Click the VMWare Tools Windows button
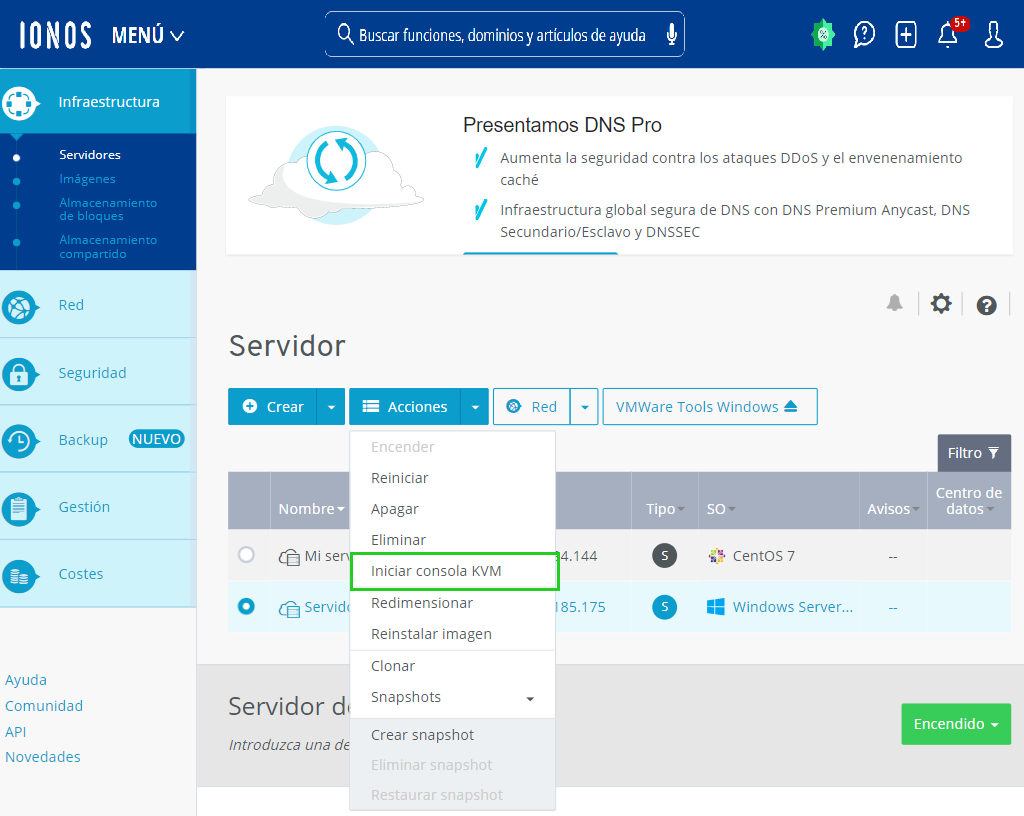Screen dimensions: 1024x816 709,407
